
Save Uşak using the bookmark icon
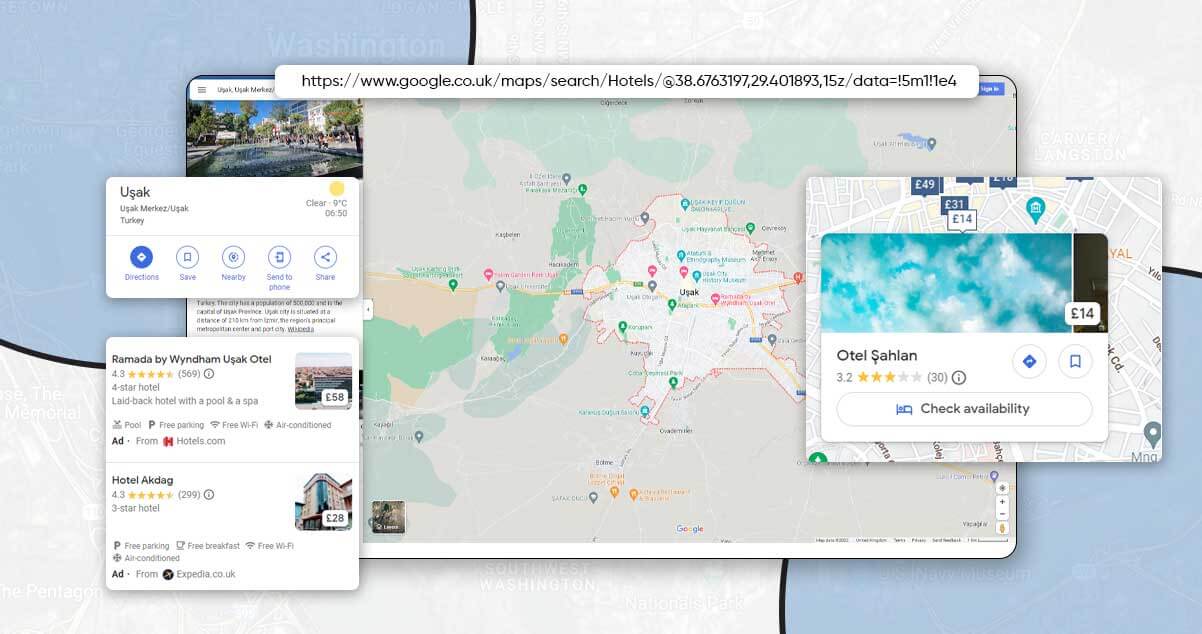pyautogui.click(x=188, y=257)
